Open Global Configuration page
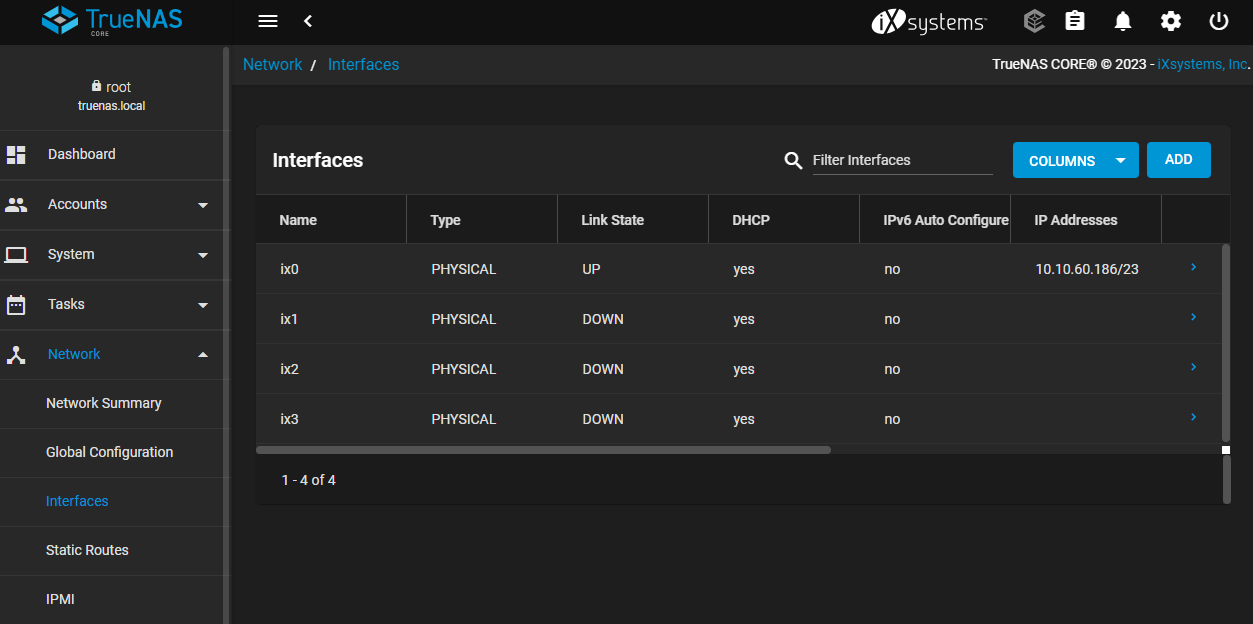The image size is (1253, 624). click(x=110, y=452)
